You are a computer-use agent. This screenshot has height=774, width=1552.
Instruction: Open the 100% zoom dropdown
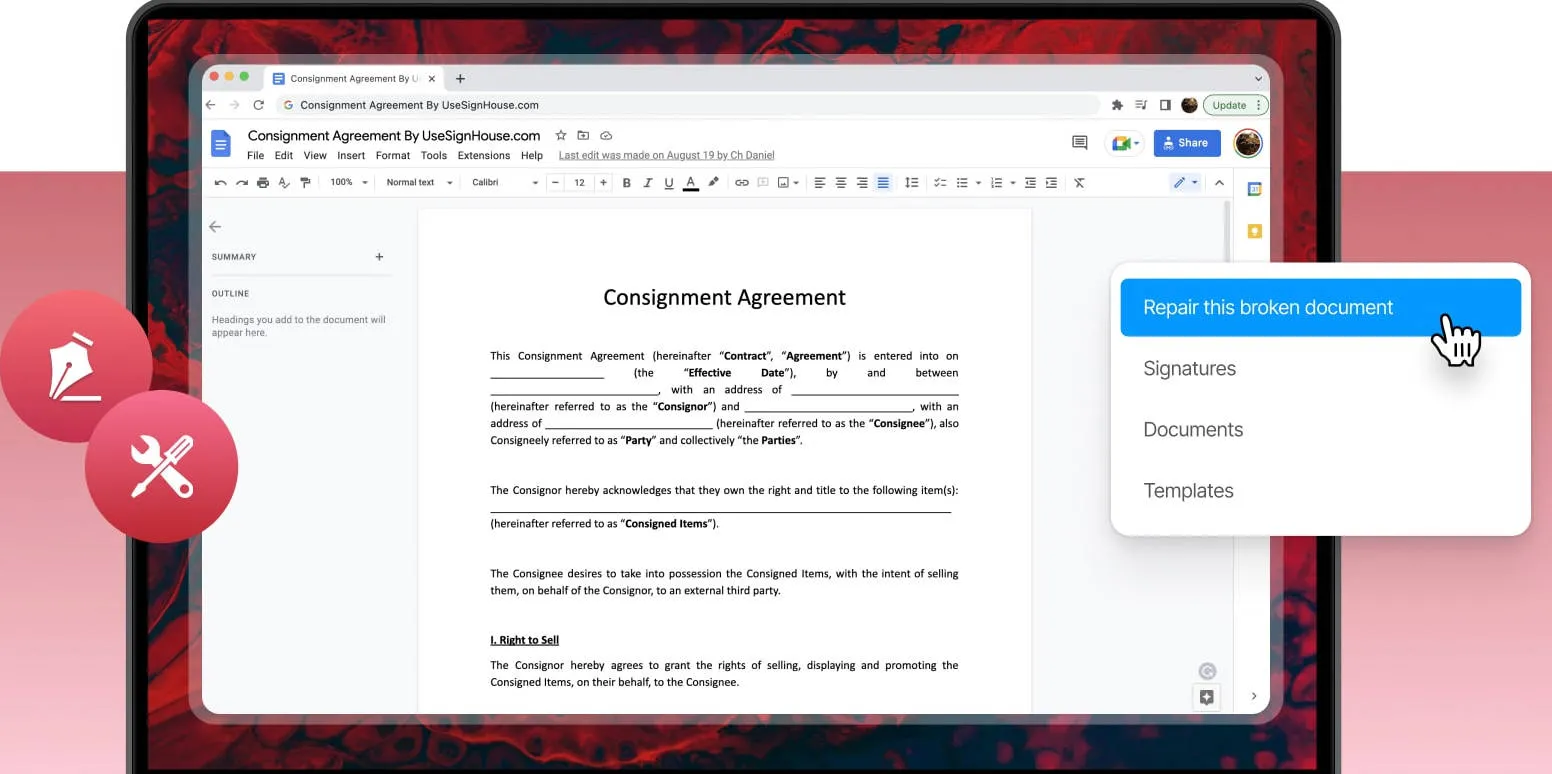[x=349, y=183]
